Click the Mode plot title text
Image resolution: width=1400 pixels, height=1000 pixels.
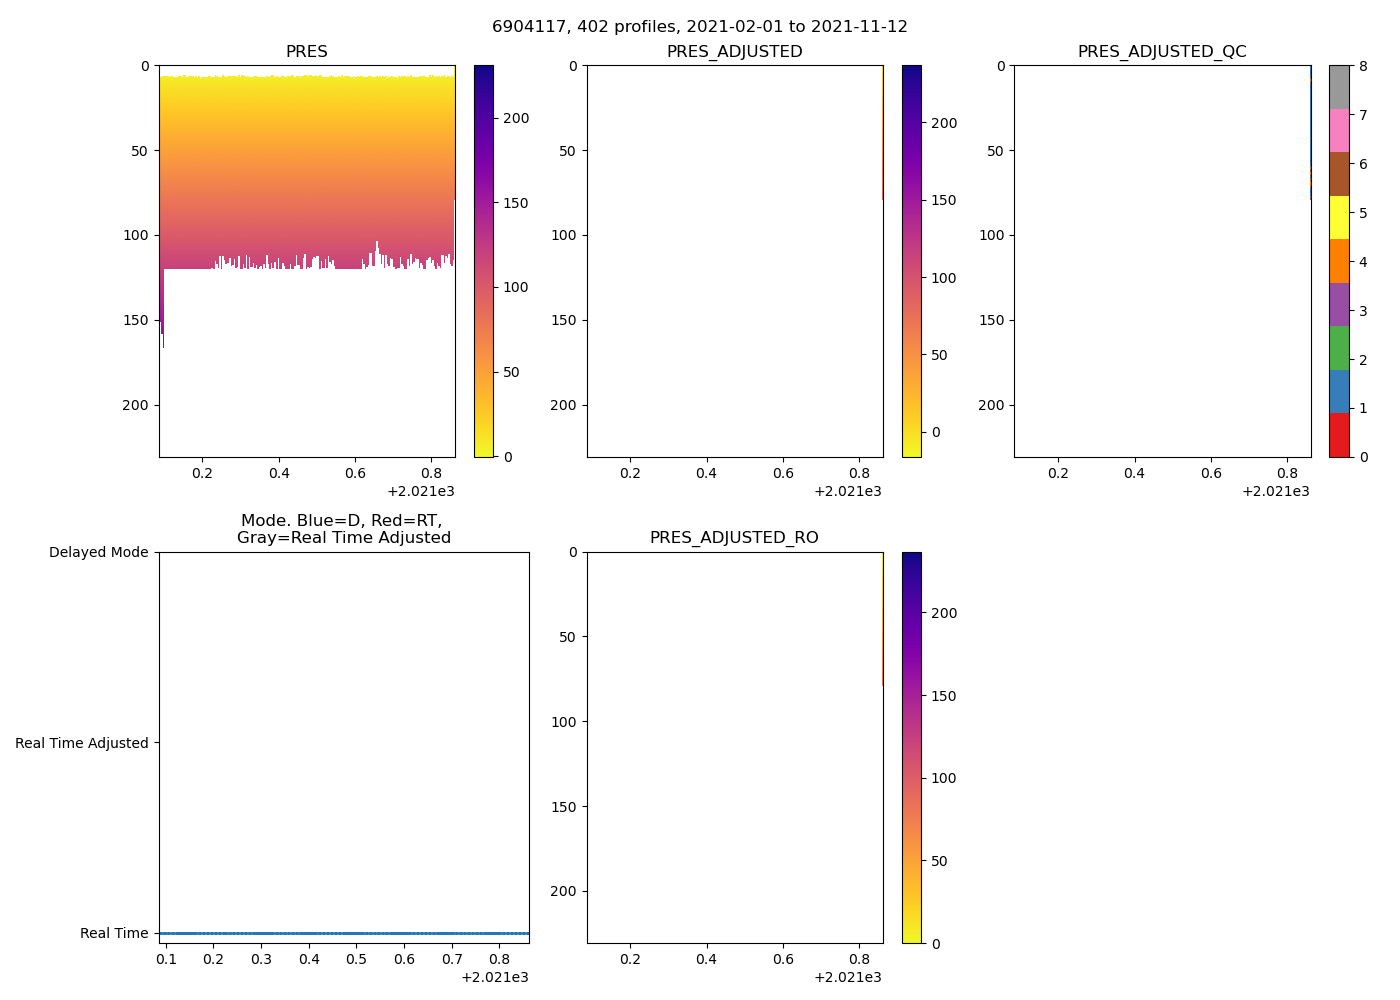343,529
